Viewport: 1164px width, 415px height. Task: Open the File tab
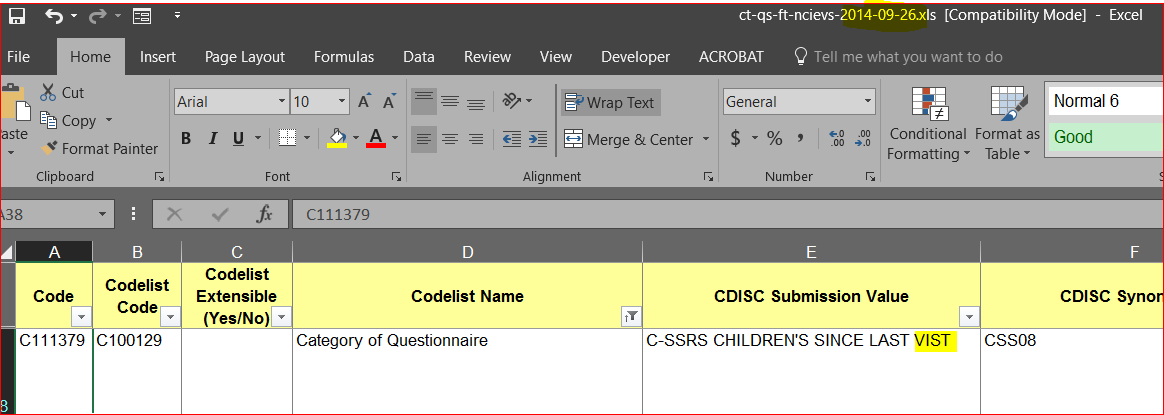pyautogui.click(x=18, y=56)
